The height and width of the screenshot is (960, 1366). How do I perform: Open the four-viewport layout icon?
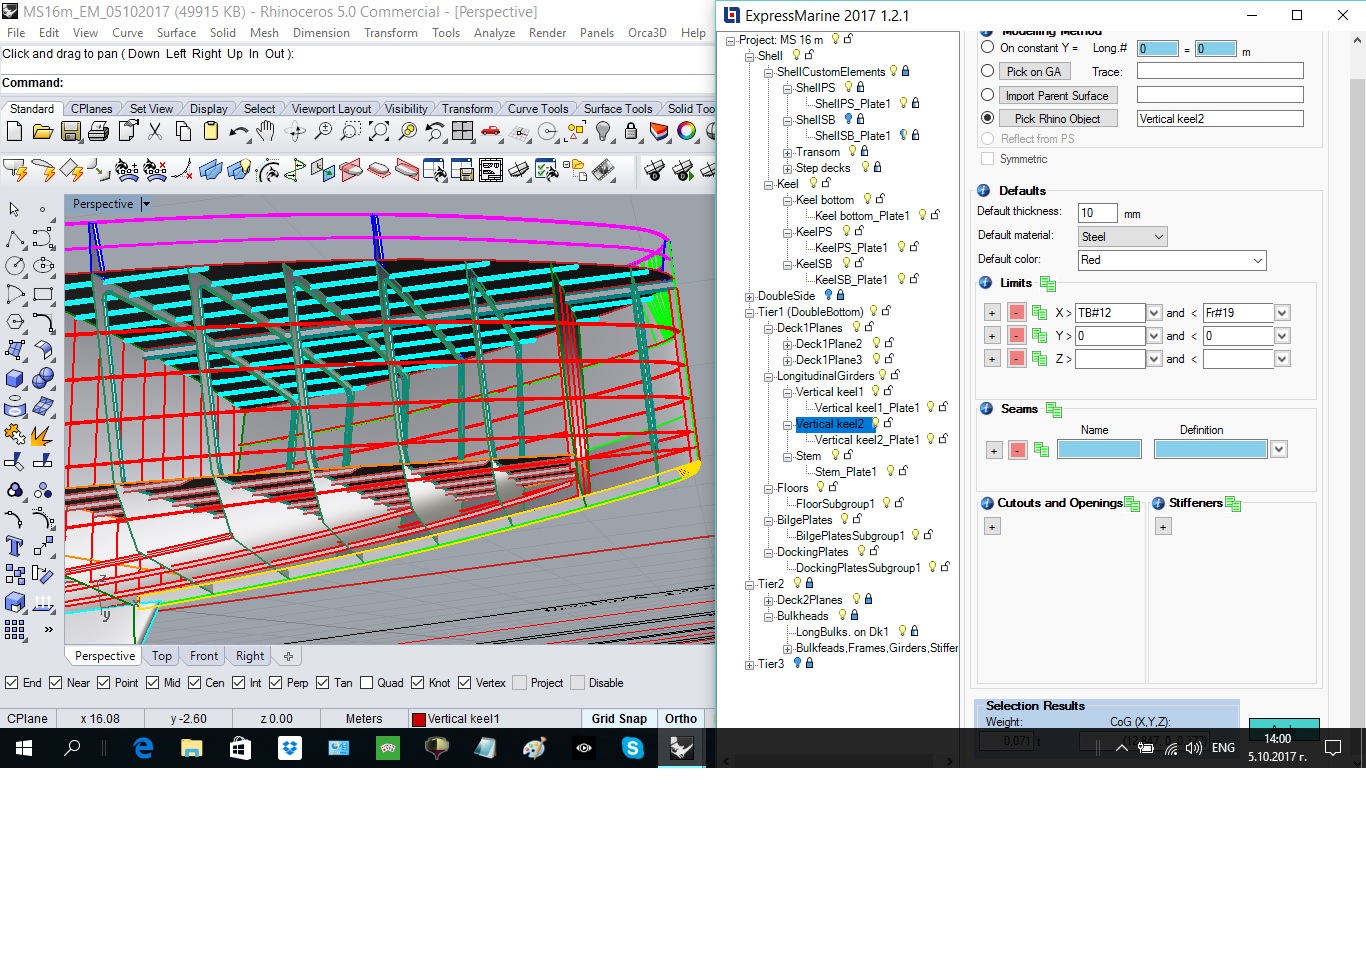point(462,131)
